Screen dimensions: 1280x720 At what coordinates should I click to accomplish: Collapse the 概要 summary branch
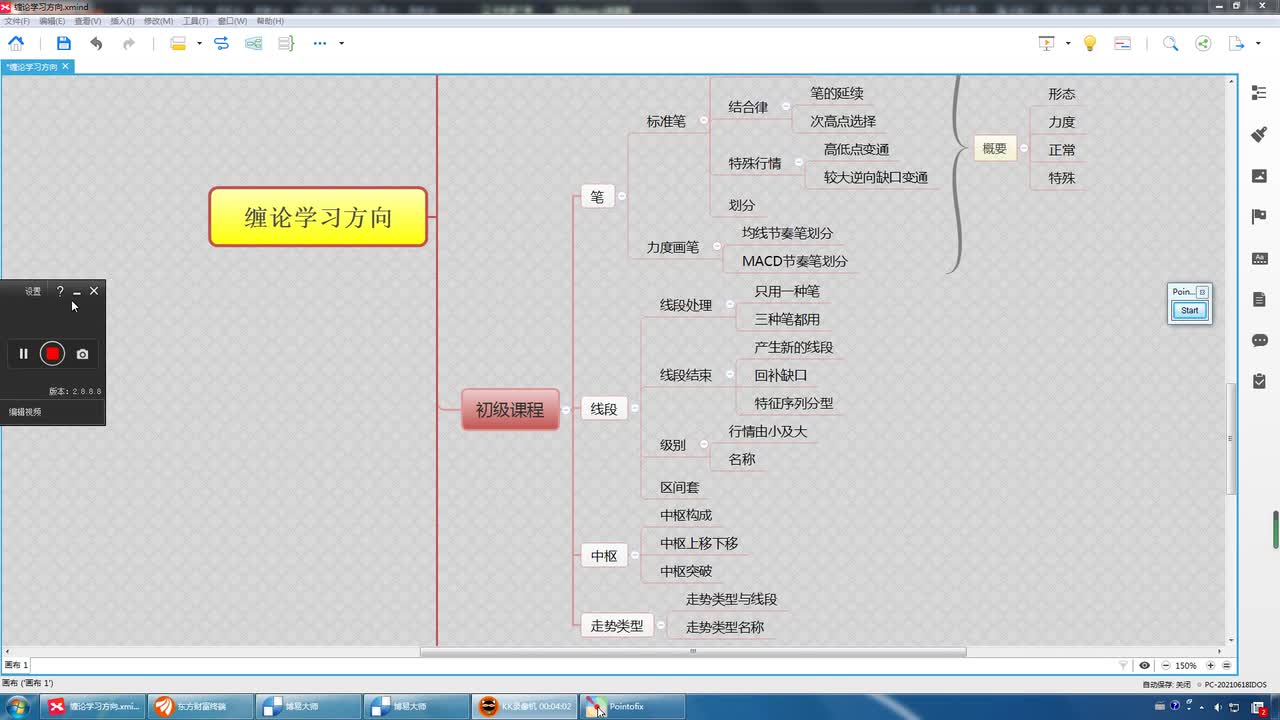click(x=1023, y=149)
